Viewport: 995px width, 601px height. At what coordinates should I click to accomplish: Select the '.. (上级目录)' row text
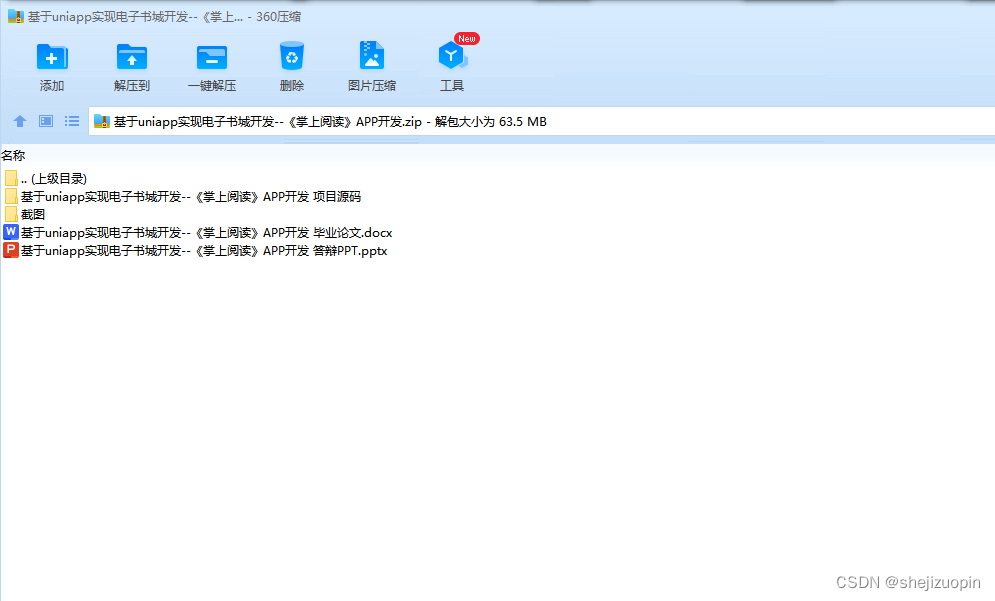[54, 179]
